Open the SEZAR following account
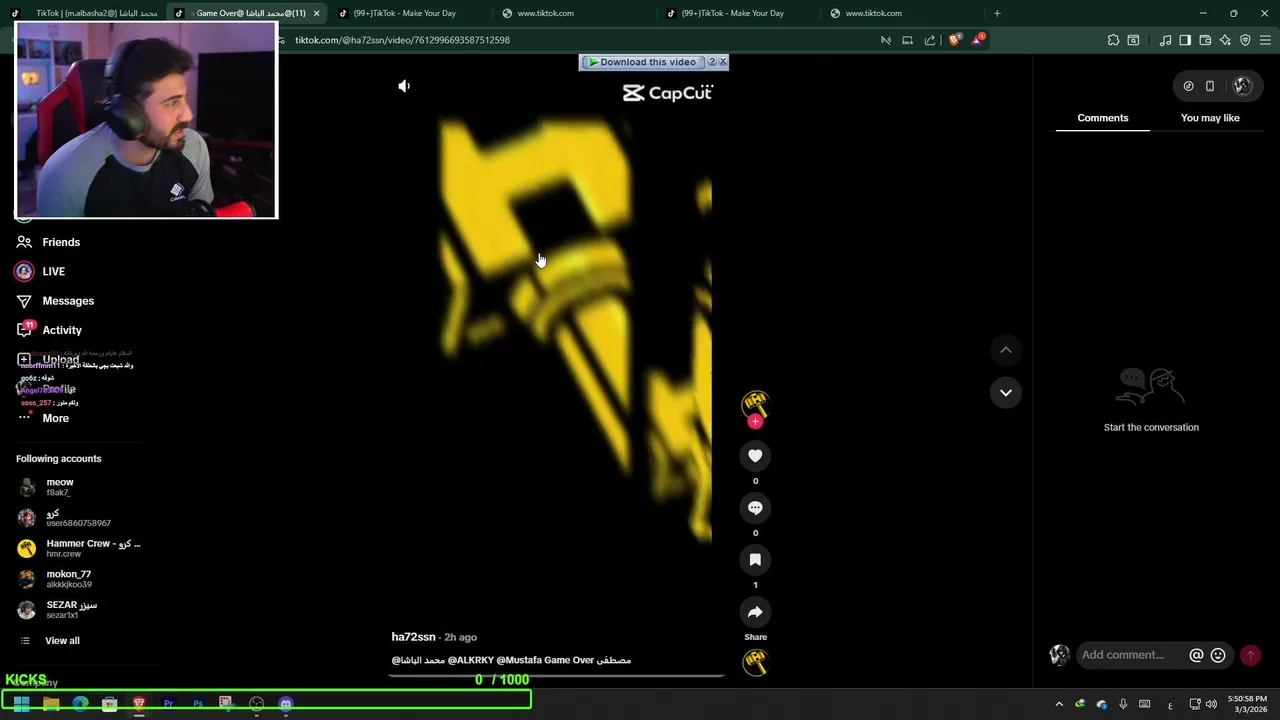 click(70, 609)
